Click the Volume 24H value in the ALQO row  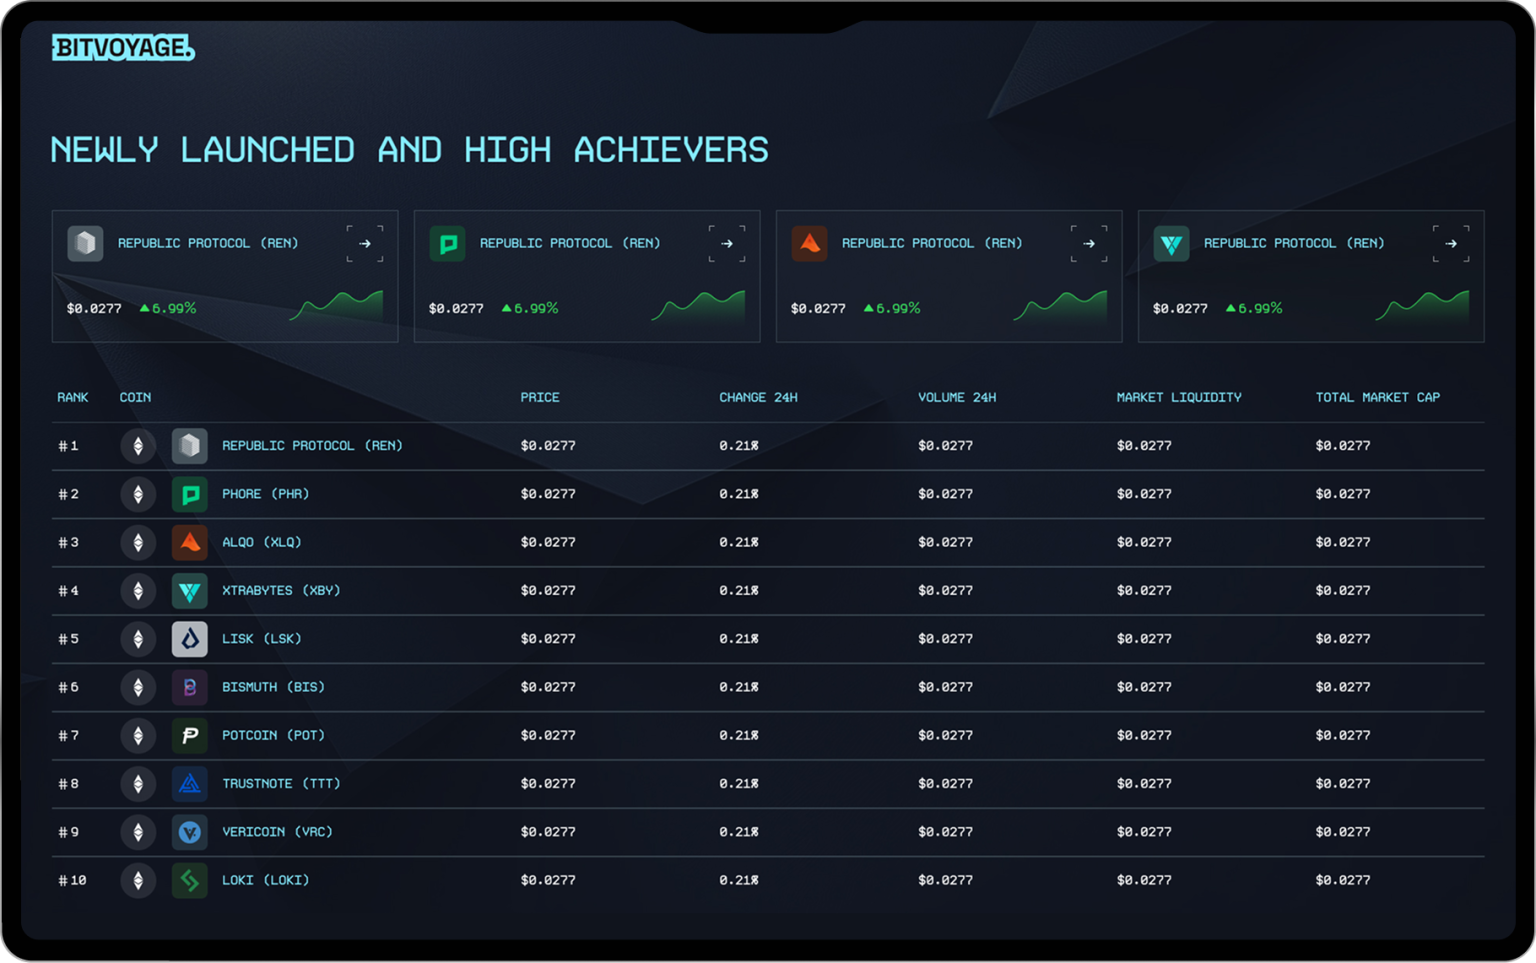[x=945, y=542]
